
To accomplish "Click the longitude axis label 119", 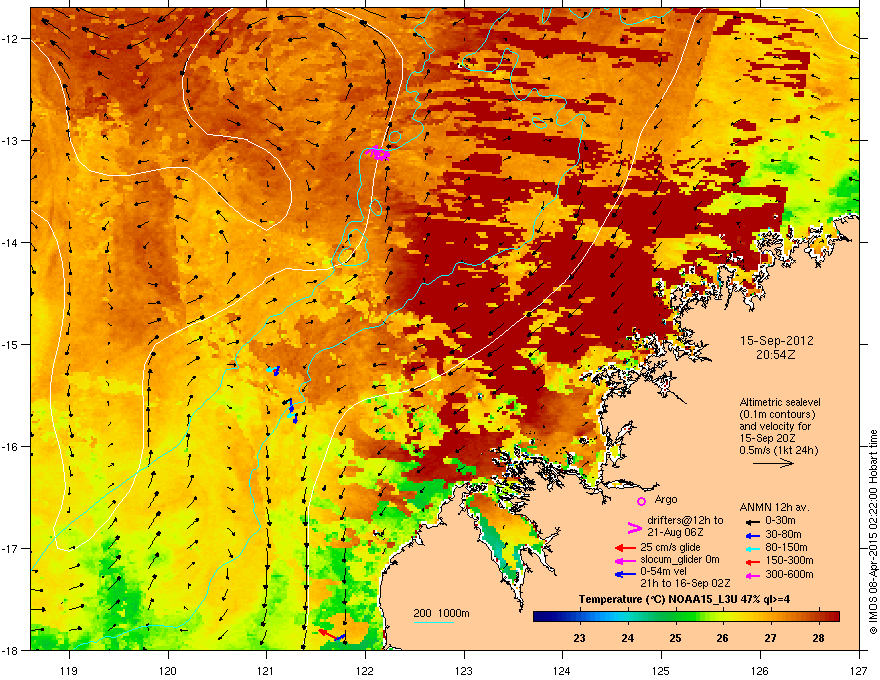I will 70,670.
